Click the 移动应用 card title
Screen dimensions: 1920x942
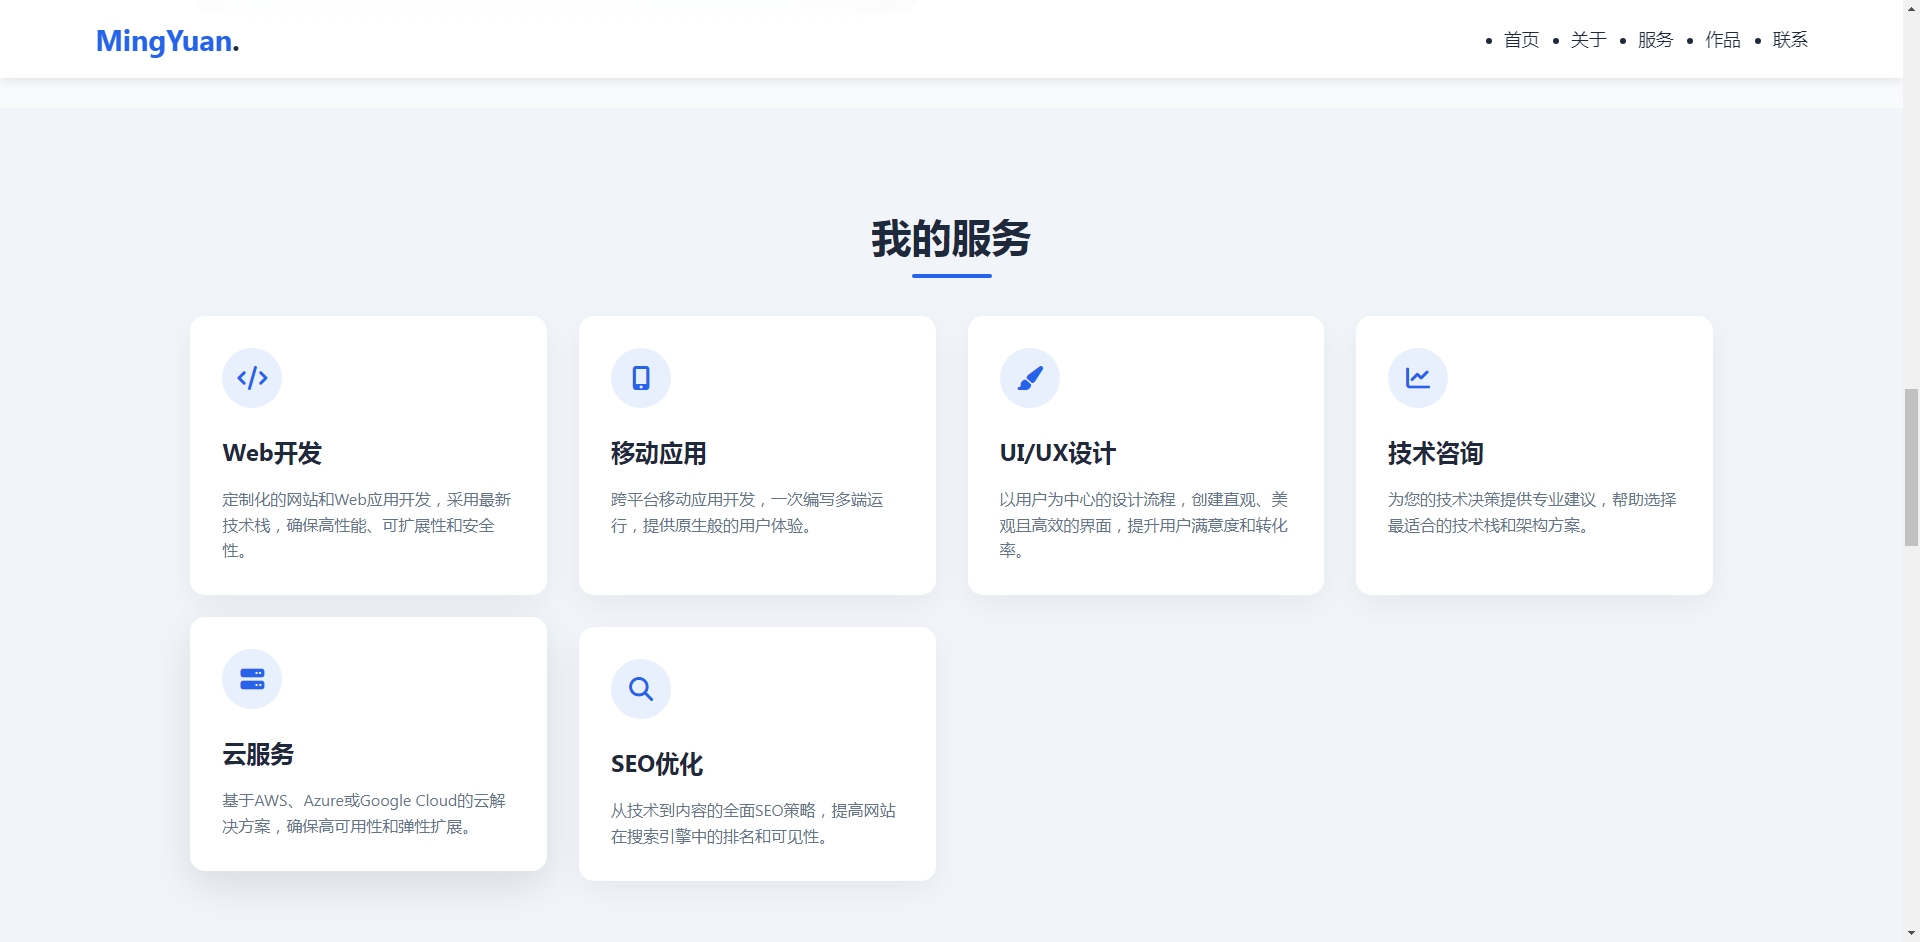tap(659, 453)
